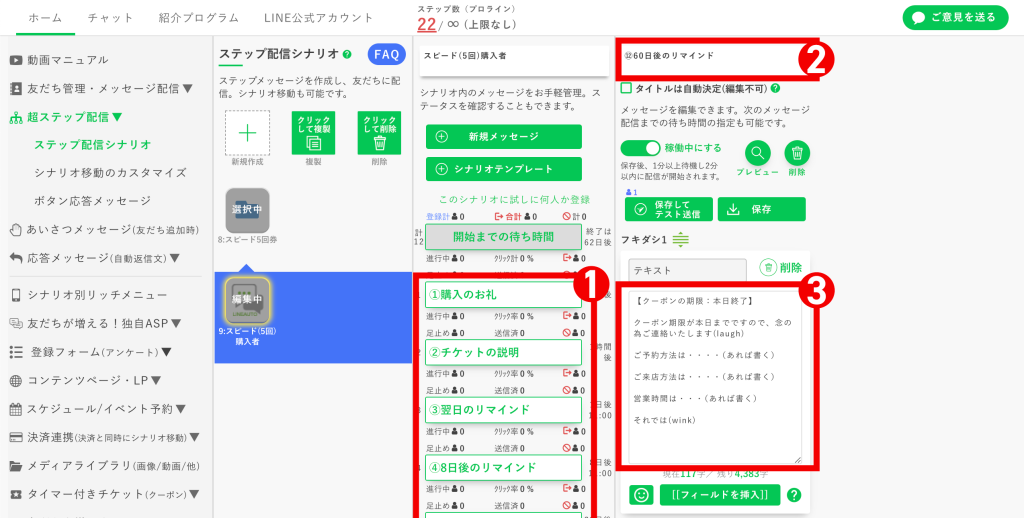Select the ②チケットの説明 message
This screenshot has height=518, width=1024.
tap(504, 352)
